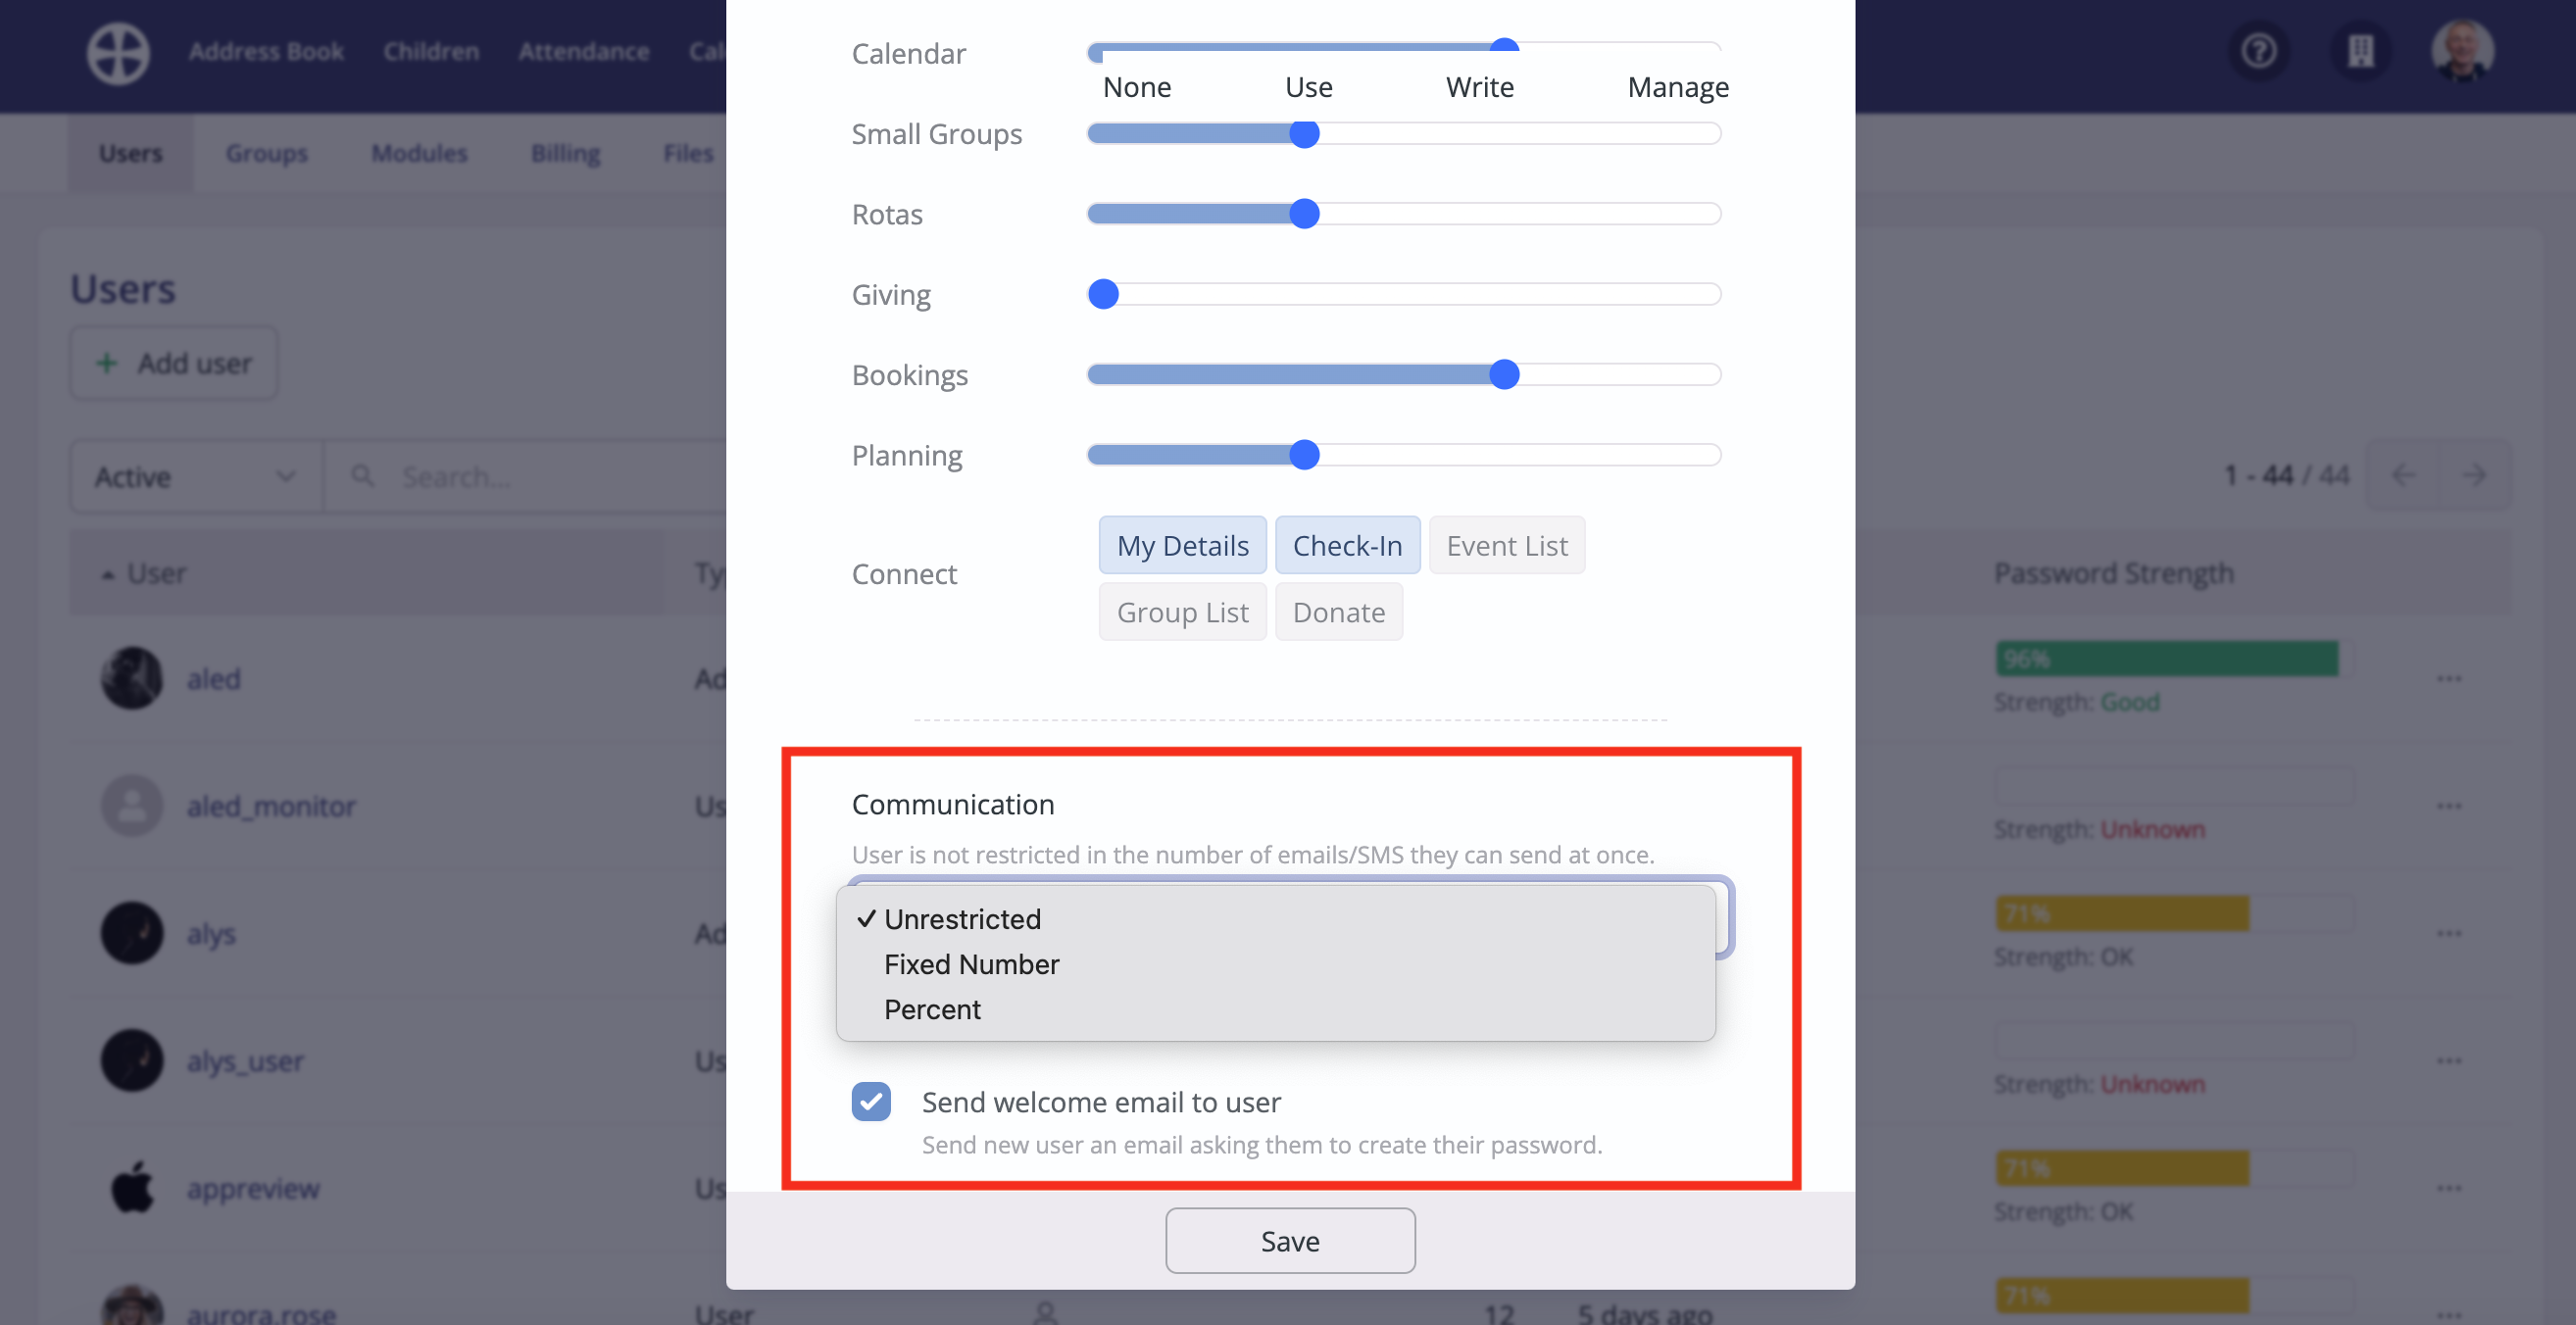Viewport: 2576px width, 1325px height.
Task: Click the Add user option
Action: (173, 363)
